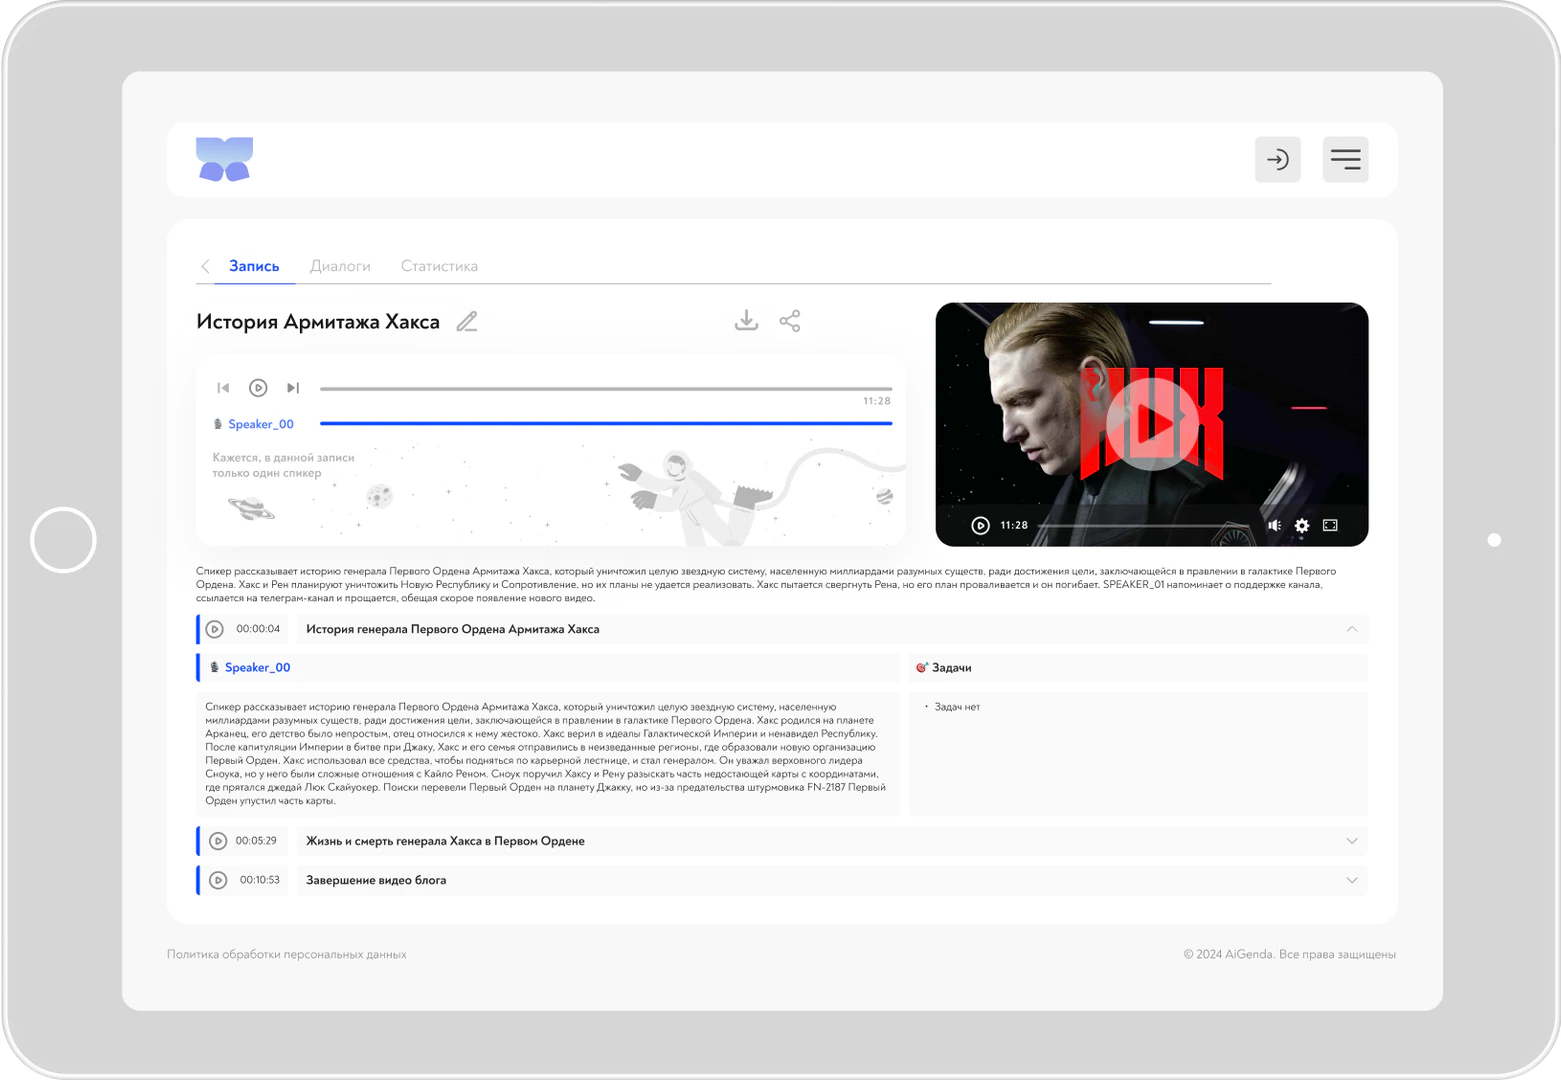Open the hamburger menu

coord(1345,159)
